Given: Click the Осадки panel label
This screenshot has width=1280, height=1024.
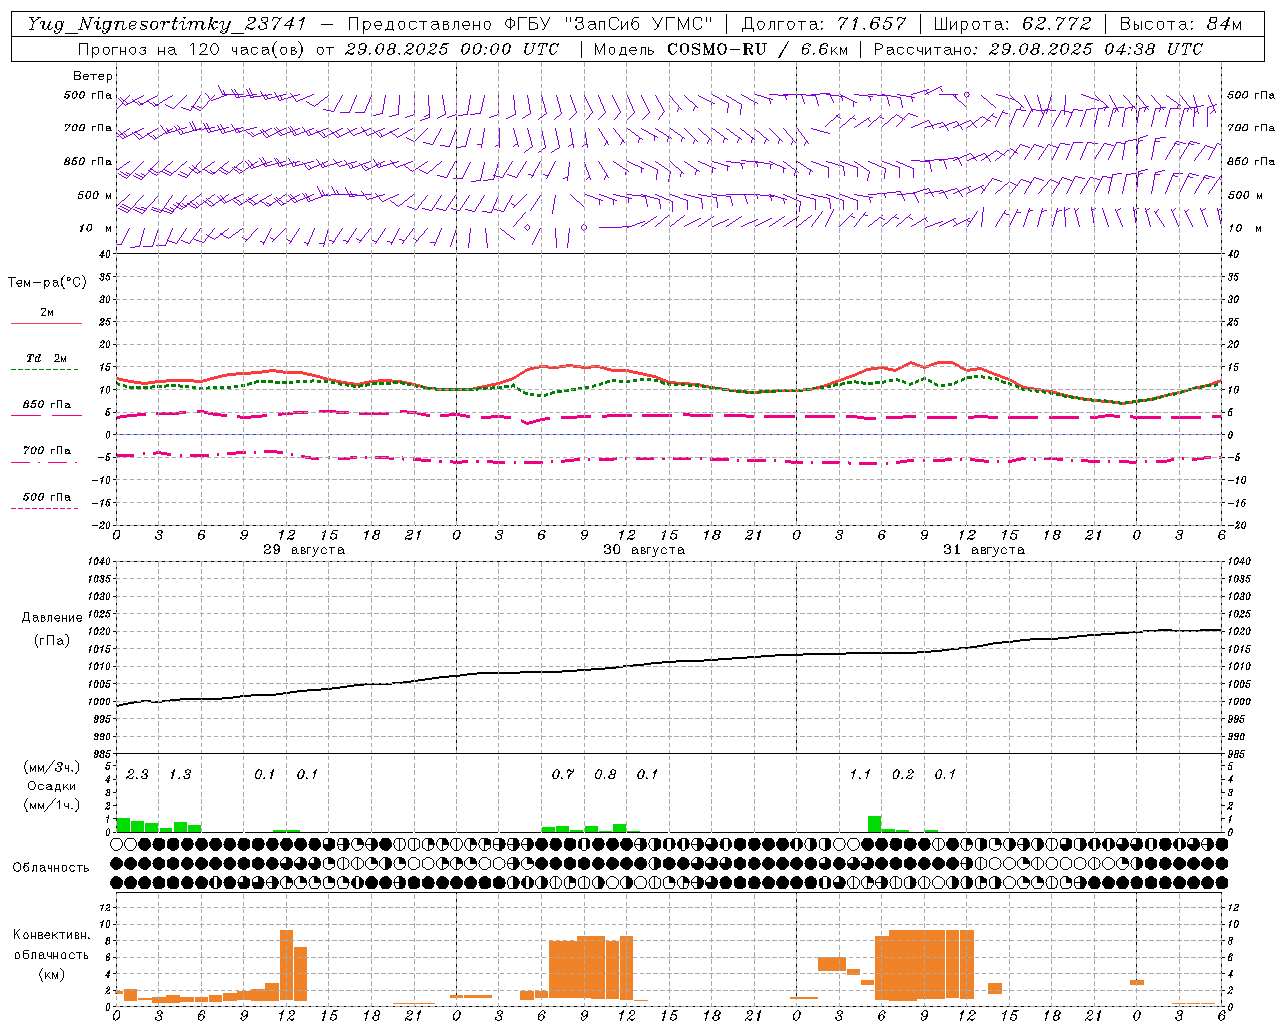Looking at the screenshot, I should (x=52, y=786).
